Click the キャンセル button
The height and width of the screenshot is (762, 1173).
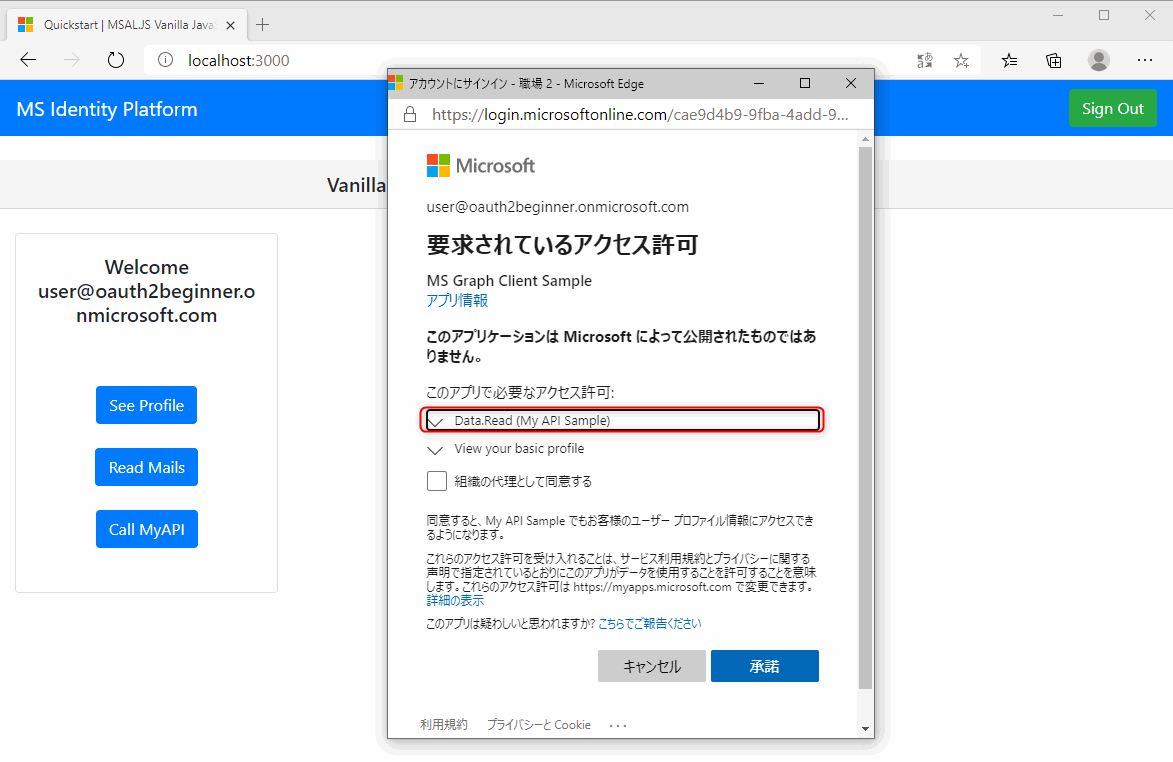(x=652, y=666)
